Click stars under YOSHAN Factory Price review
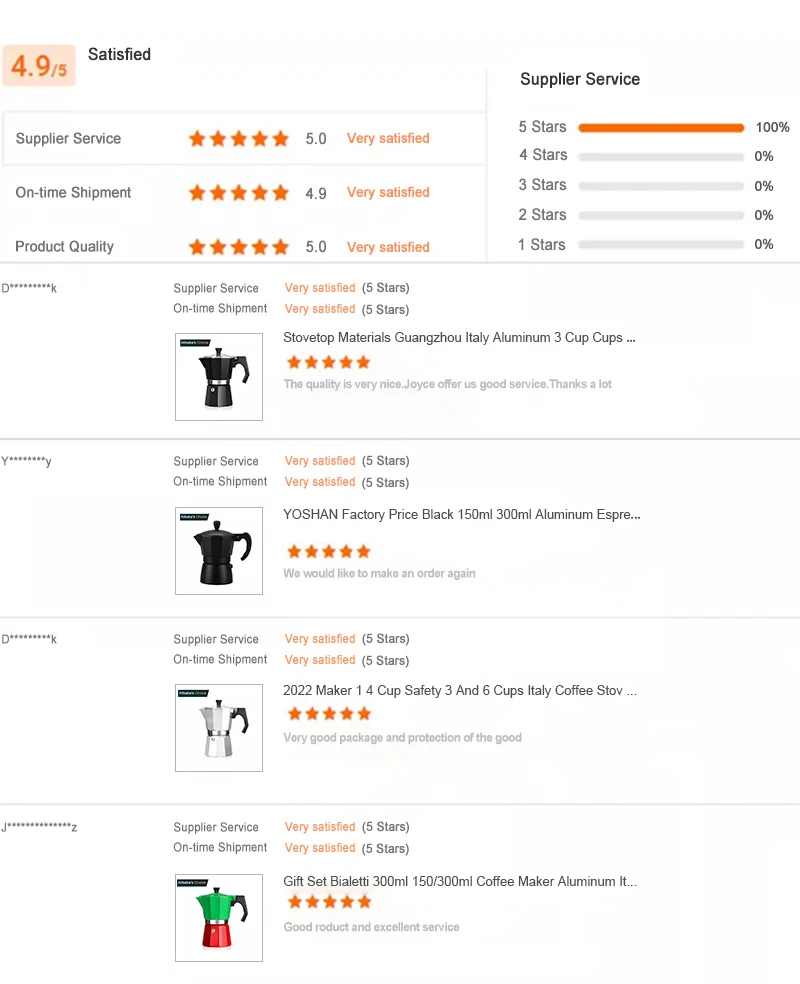This screenshot has height=984, width=800. [x=328, y=551]
